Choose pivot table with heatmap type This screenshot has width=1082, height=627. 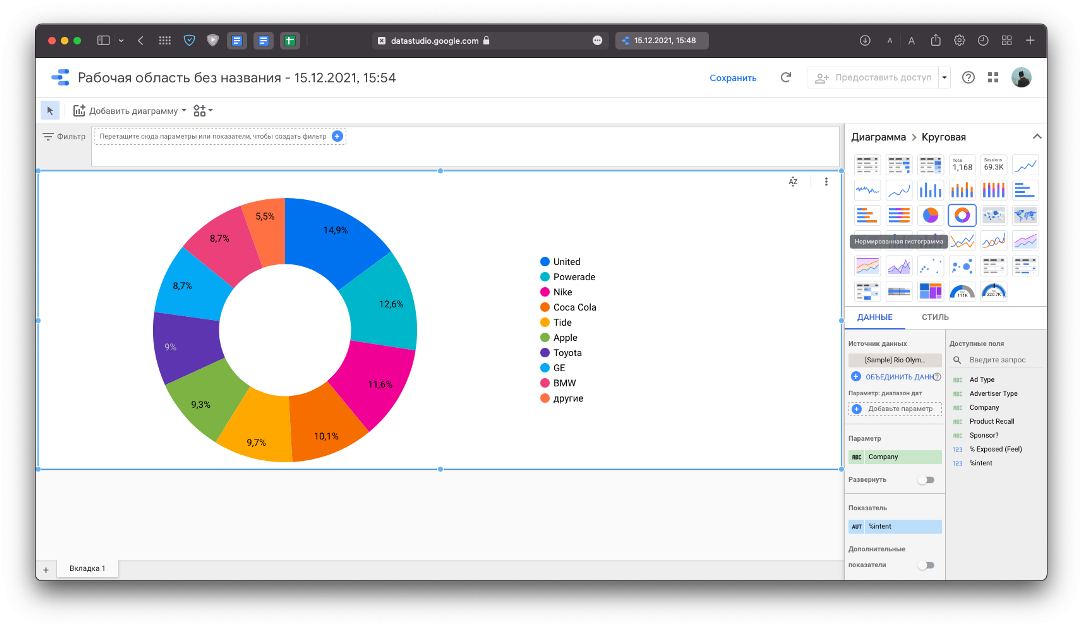[x=867, y=291]
